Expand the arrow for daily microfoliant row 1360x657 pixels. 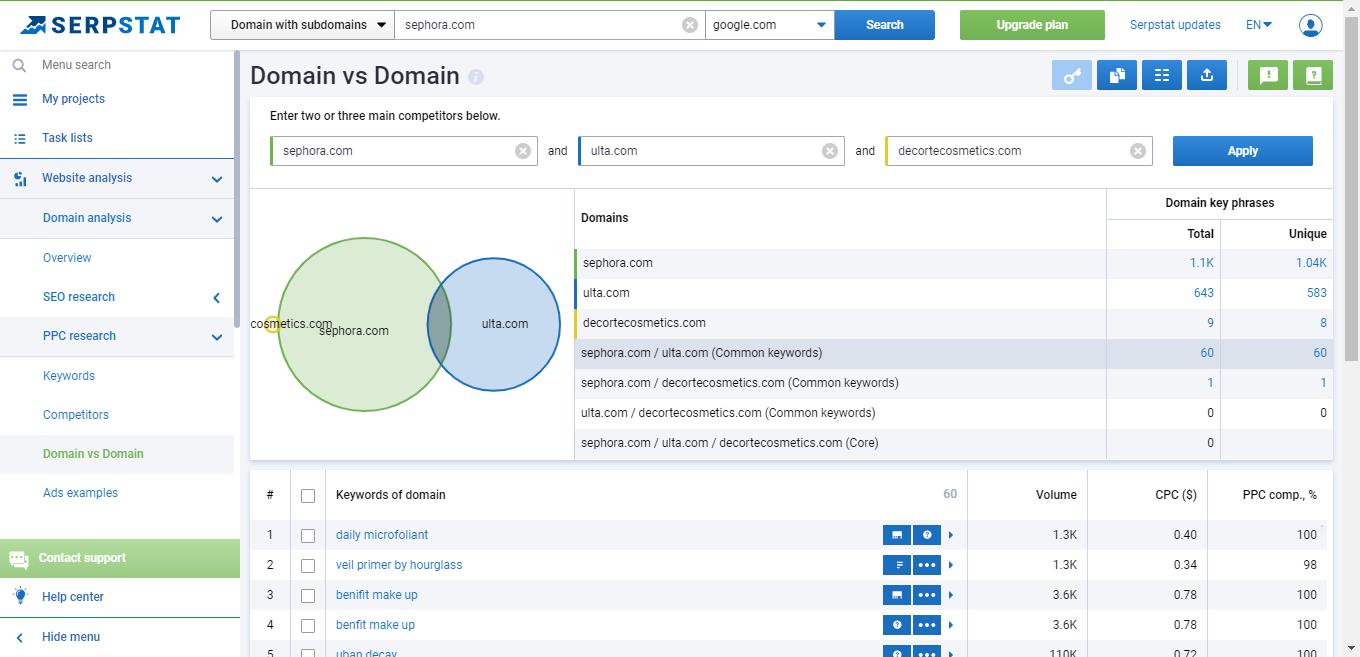click(x=951, y=535)
